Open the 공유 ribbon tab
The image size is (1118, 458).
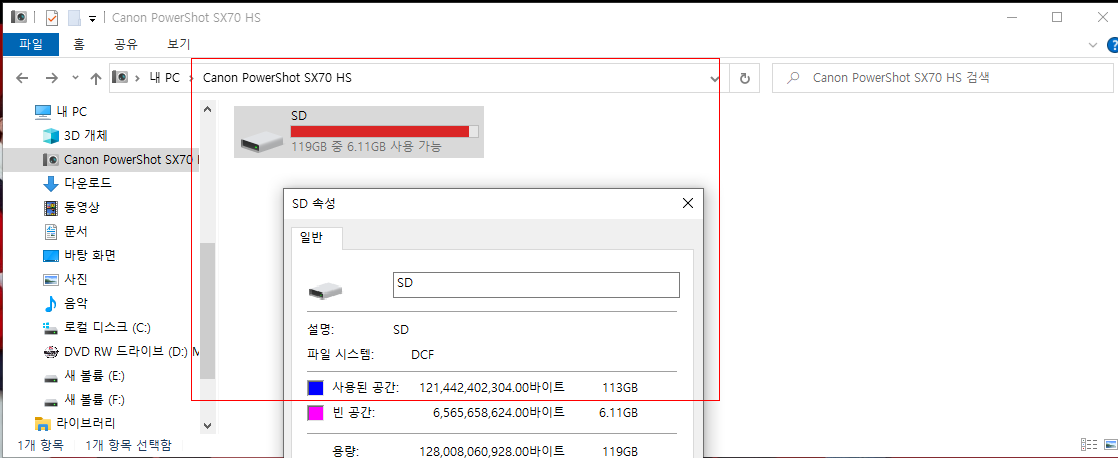126,44
